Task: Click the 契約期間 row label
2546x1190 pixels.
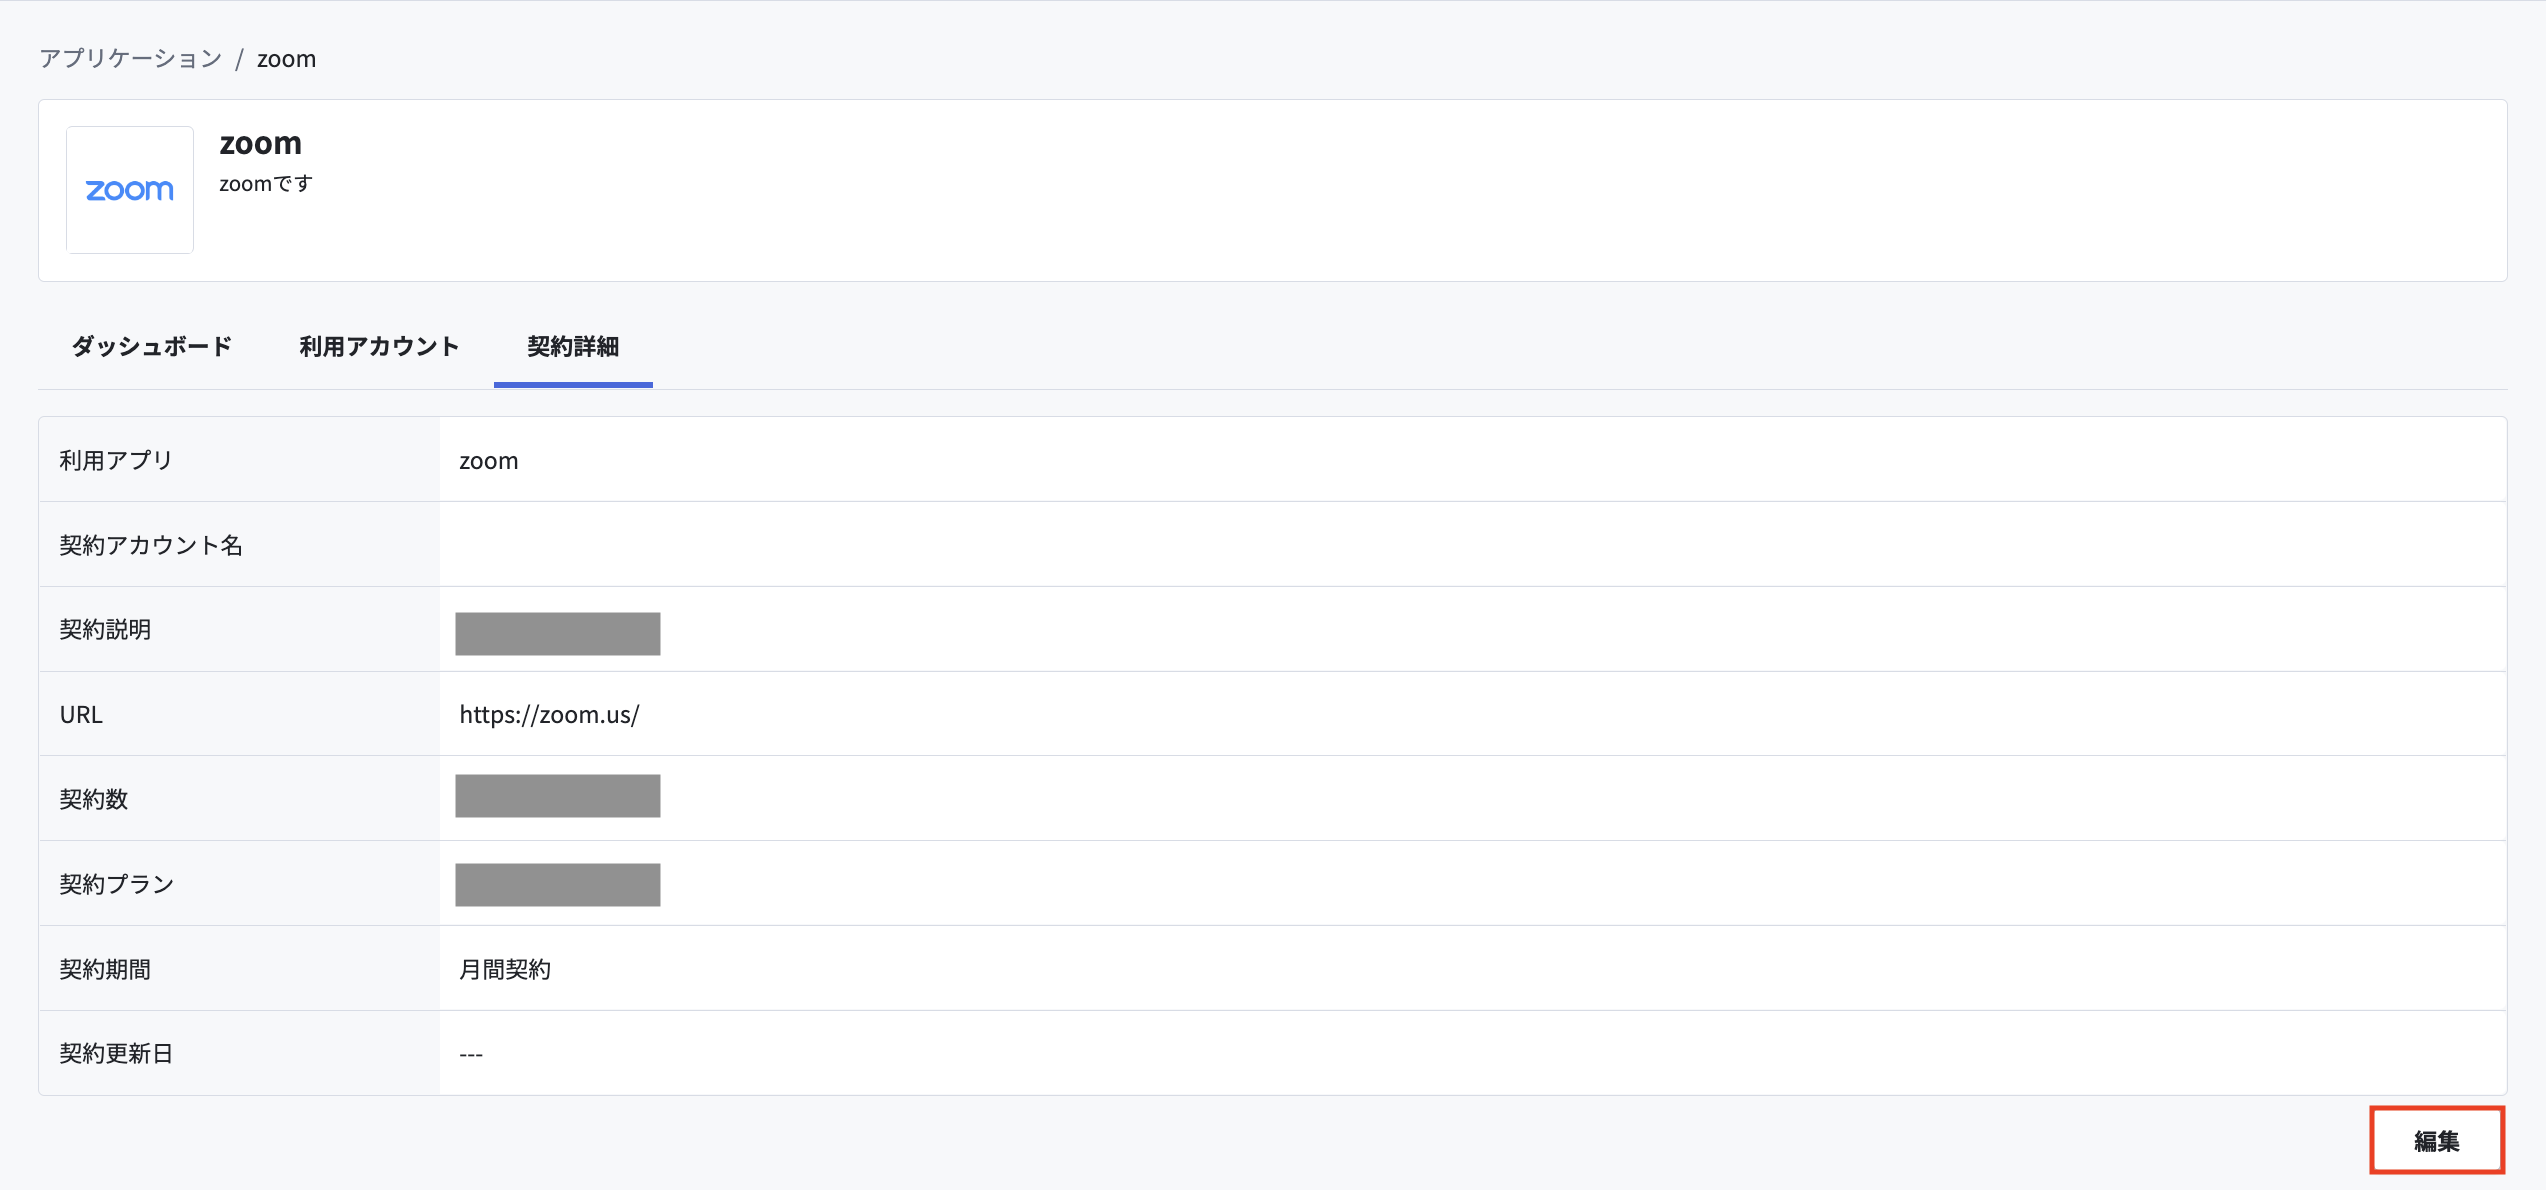Action: [105, 969]
